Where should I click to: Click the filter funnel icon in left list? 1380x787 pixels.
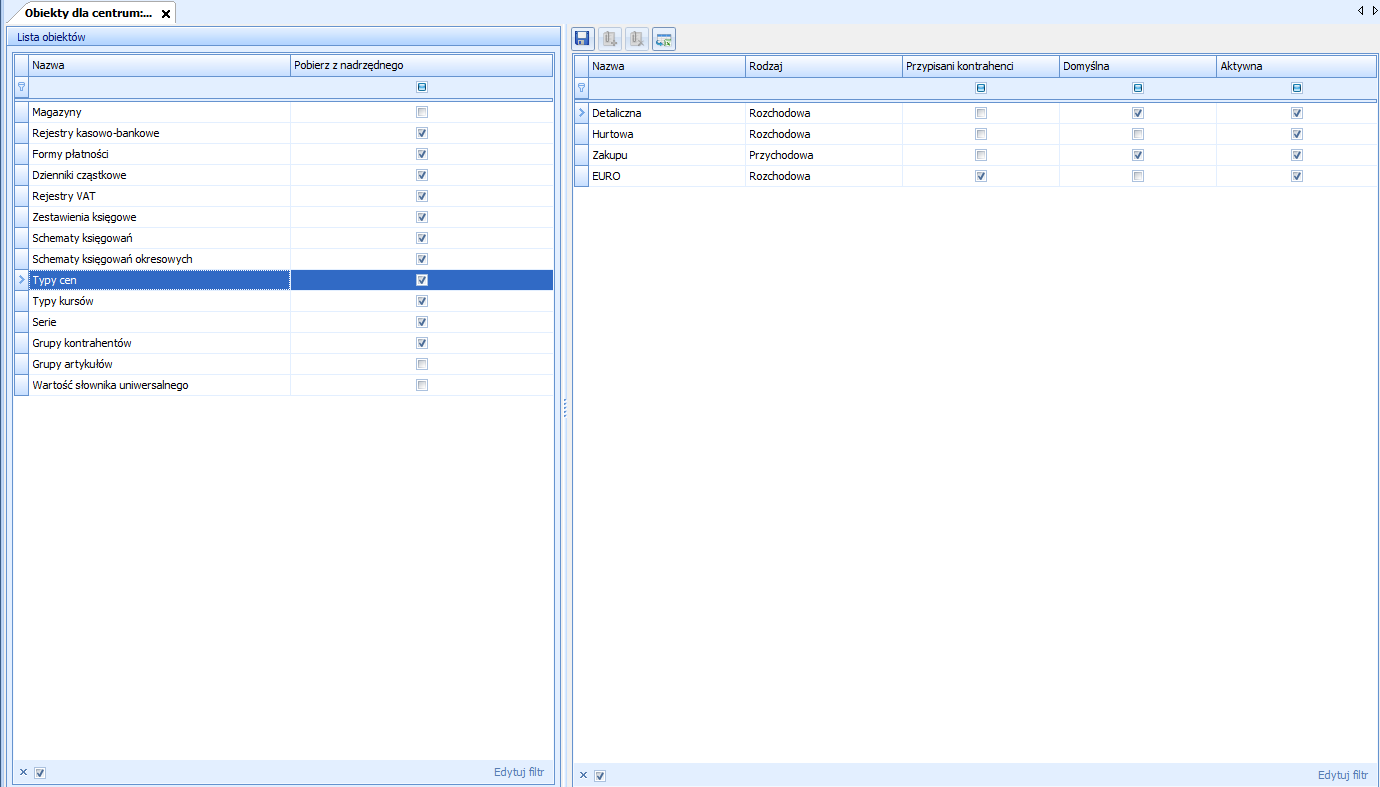(x=21, y=87)
